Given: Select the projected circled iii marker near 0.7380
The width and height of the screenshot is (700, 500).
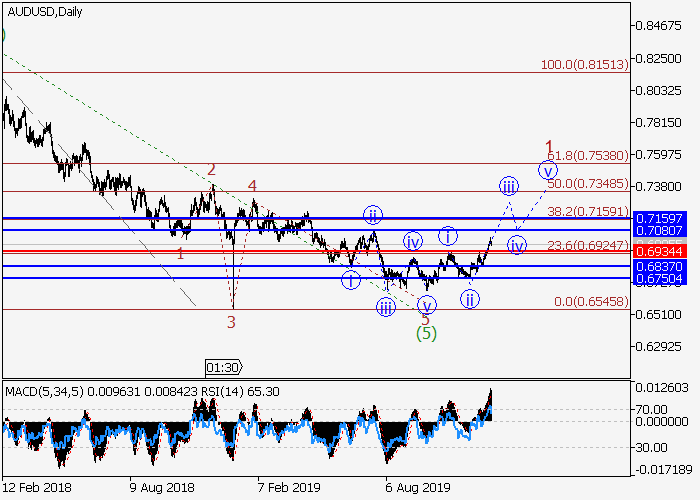Looking at the screenshot, I should coord(508,186).
